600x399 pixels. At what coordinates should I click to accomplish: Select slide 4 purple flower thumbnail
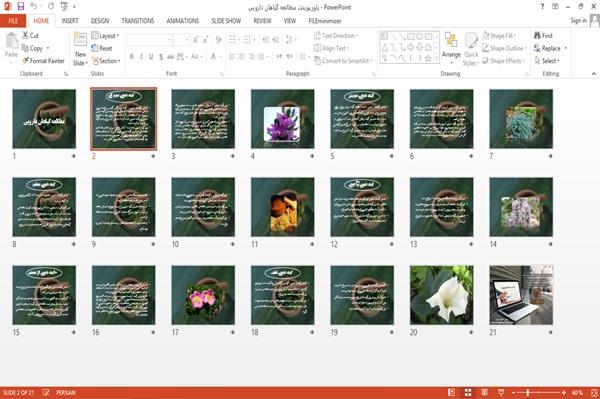click(x=282, y=119)
